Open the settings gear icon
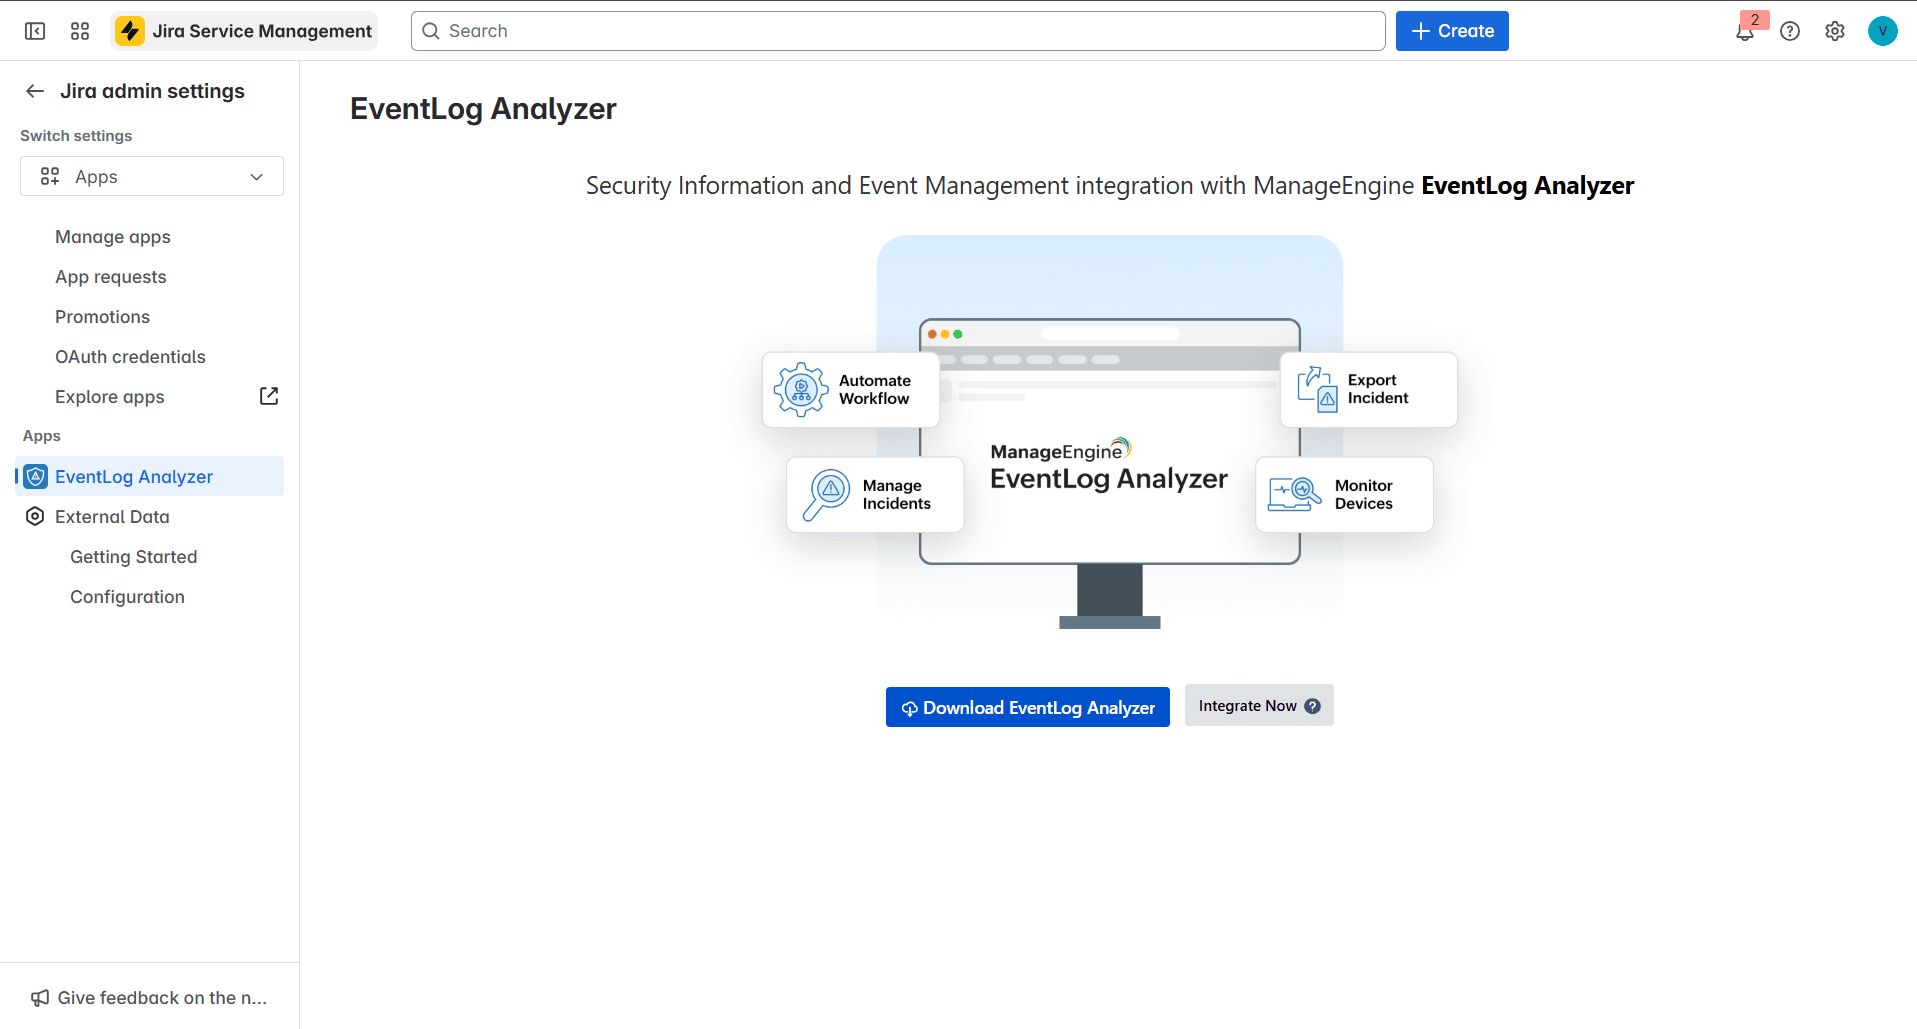Screen dimensions: 1917x1029 click(x=1835, y=31)
